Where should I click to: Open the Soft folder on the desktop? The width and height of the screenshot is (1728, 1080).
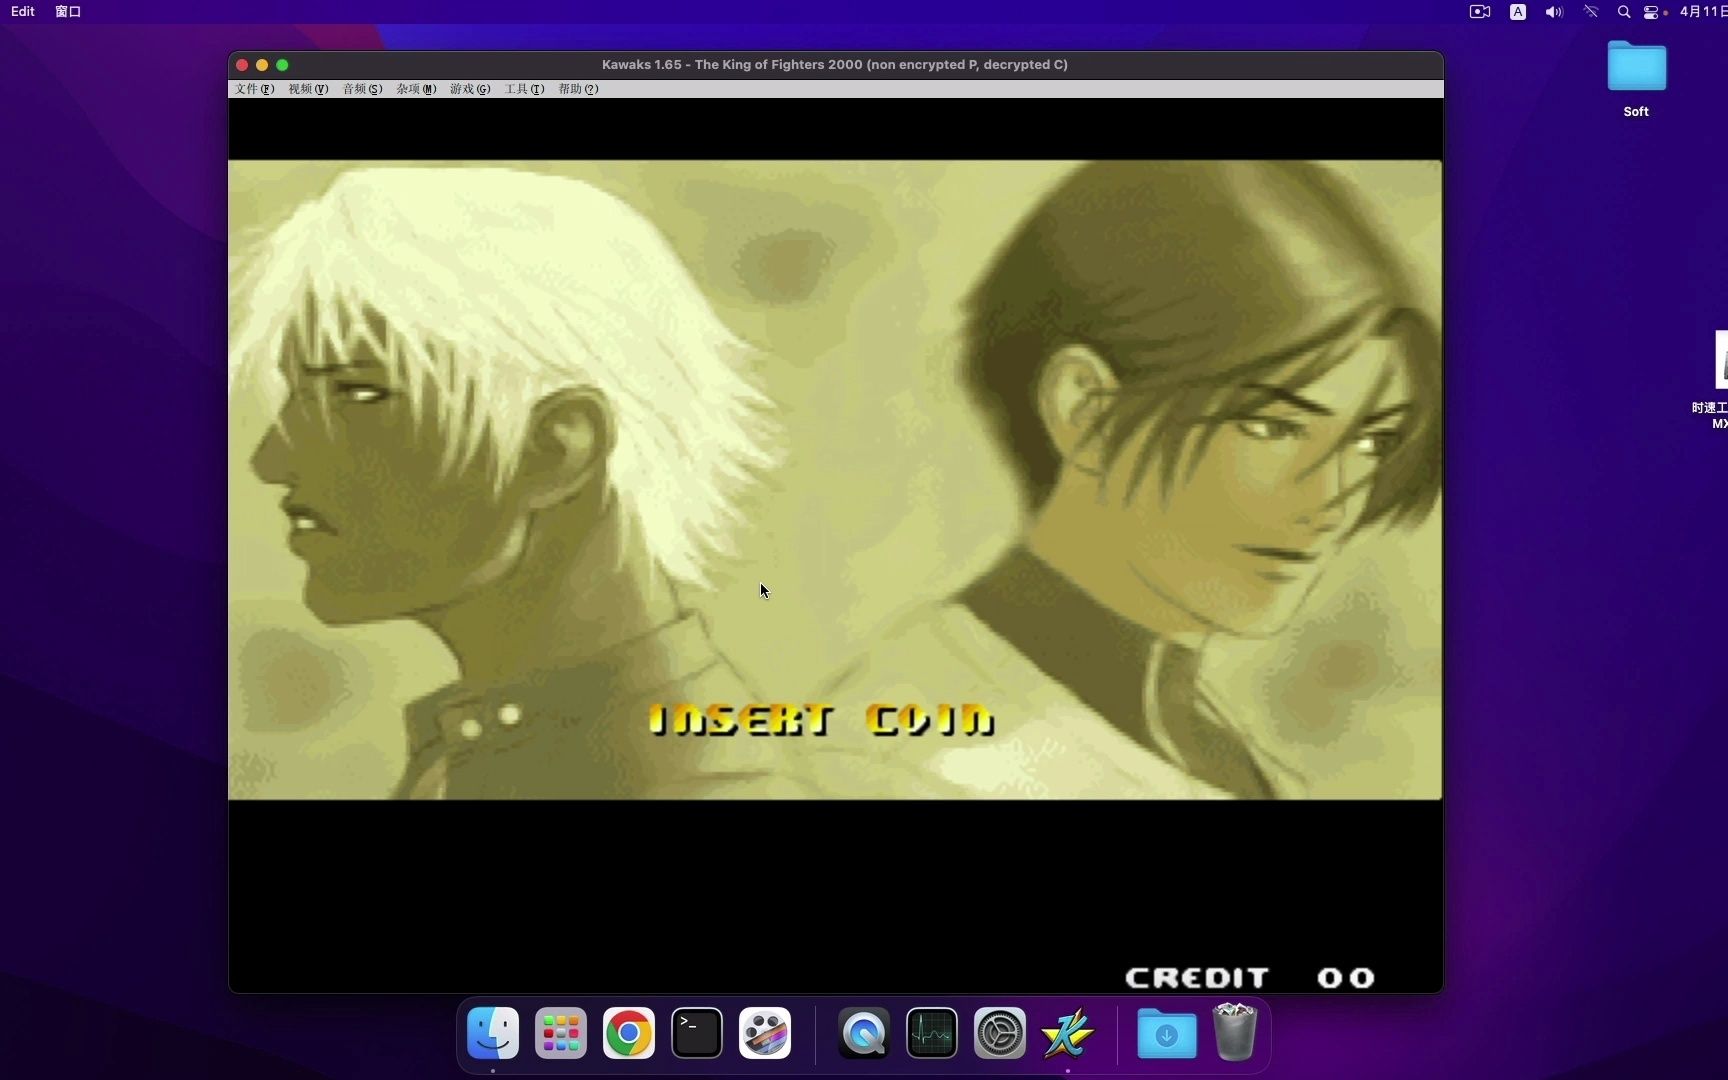(x=1636, y=78)
